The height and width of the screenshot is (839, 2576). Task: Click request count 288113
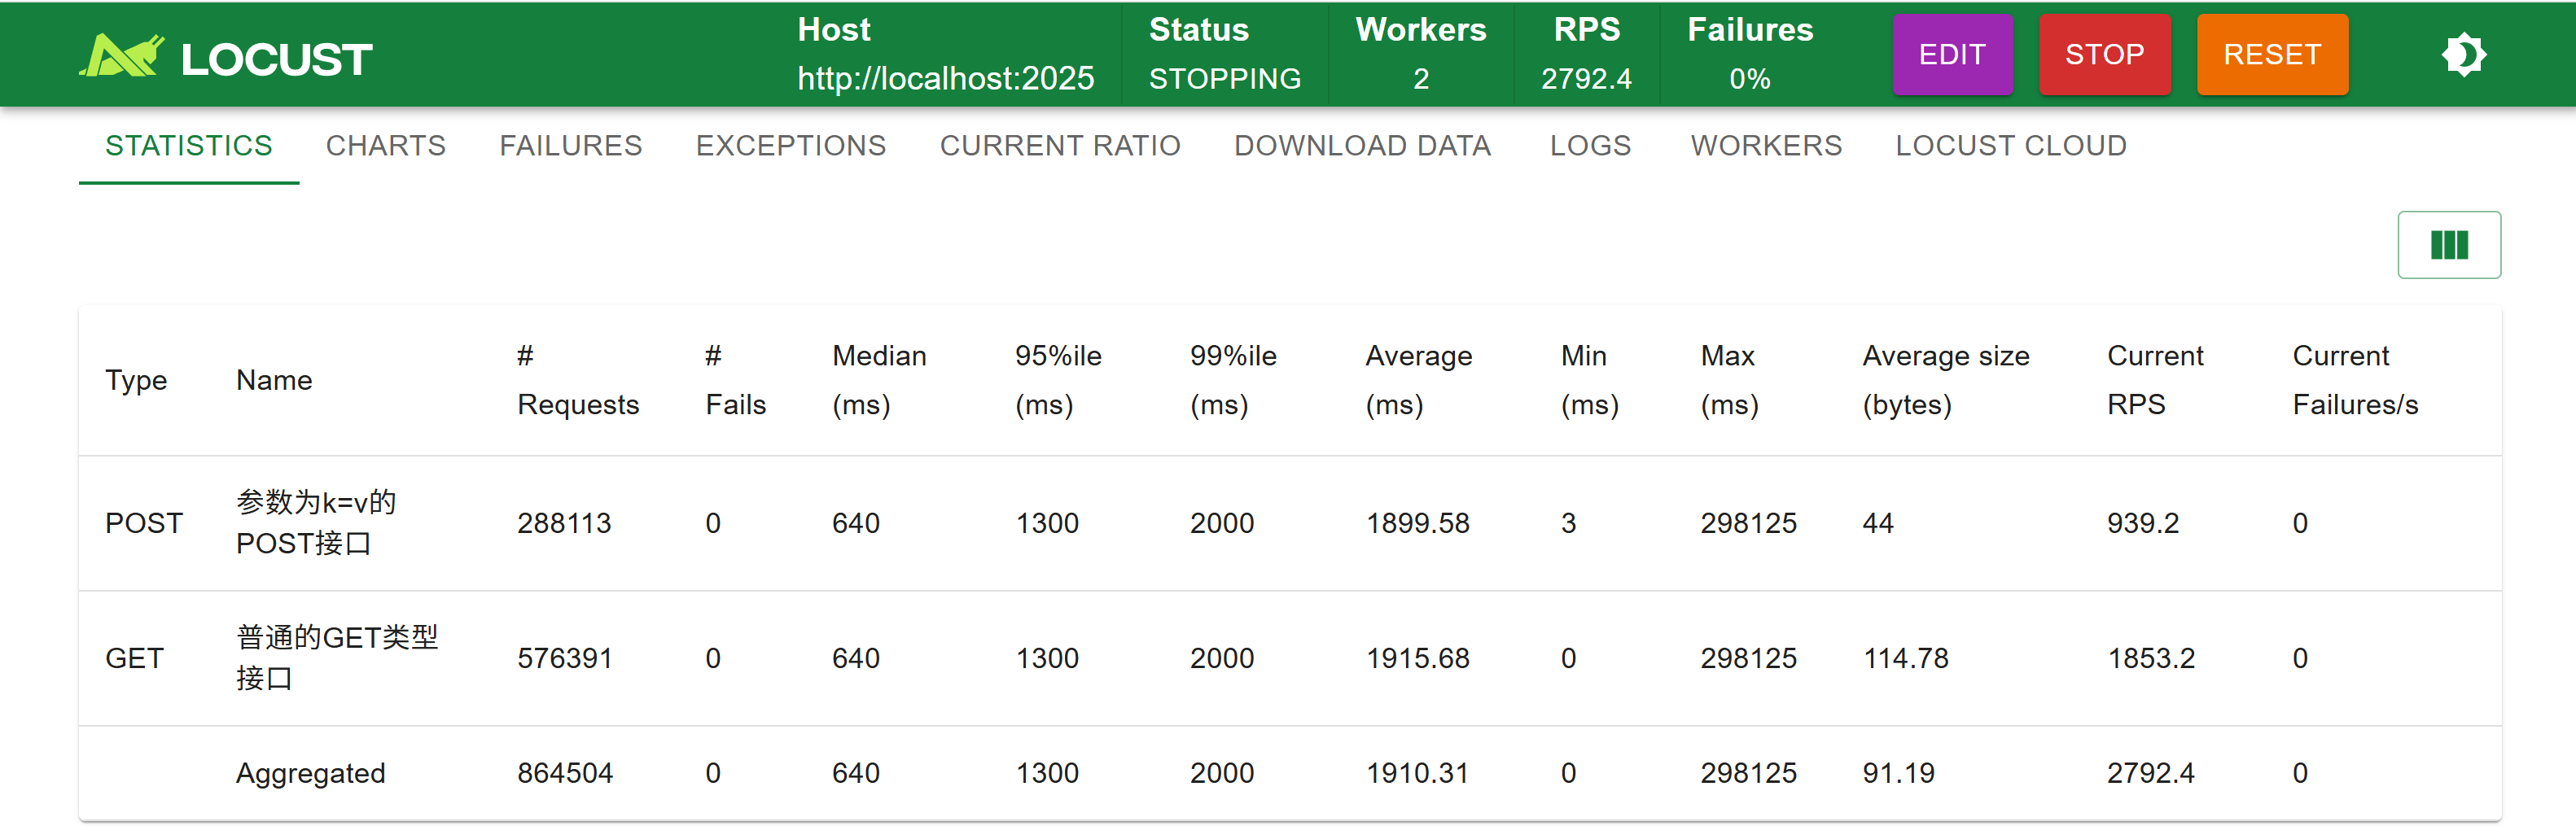[x=564, y=523]
